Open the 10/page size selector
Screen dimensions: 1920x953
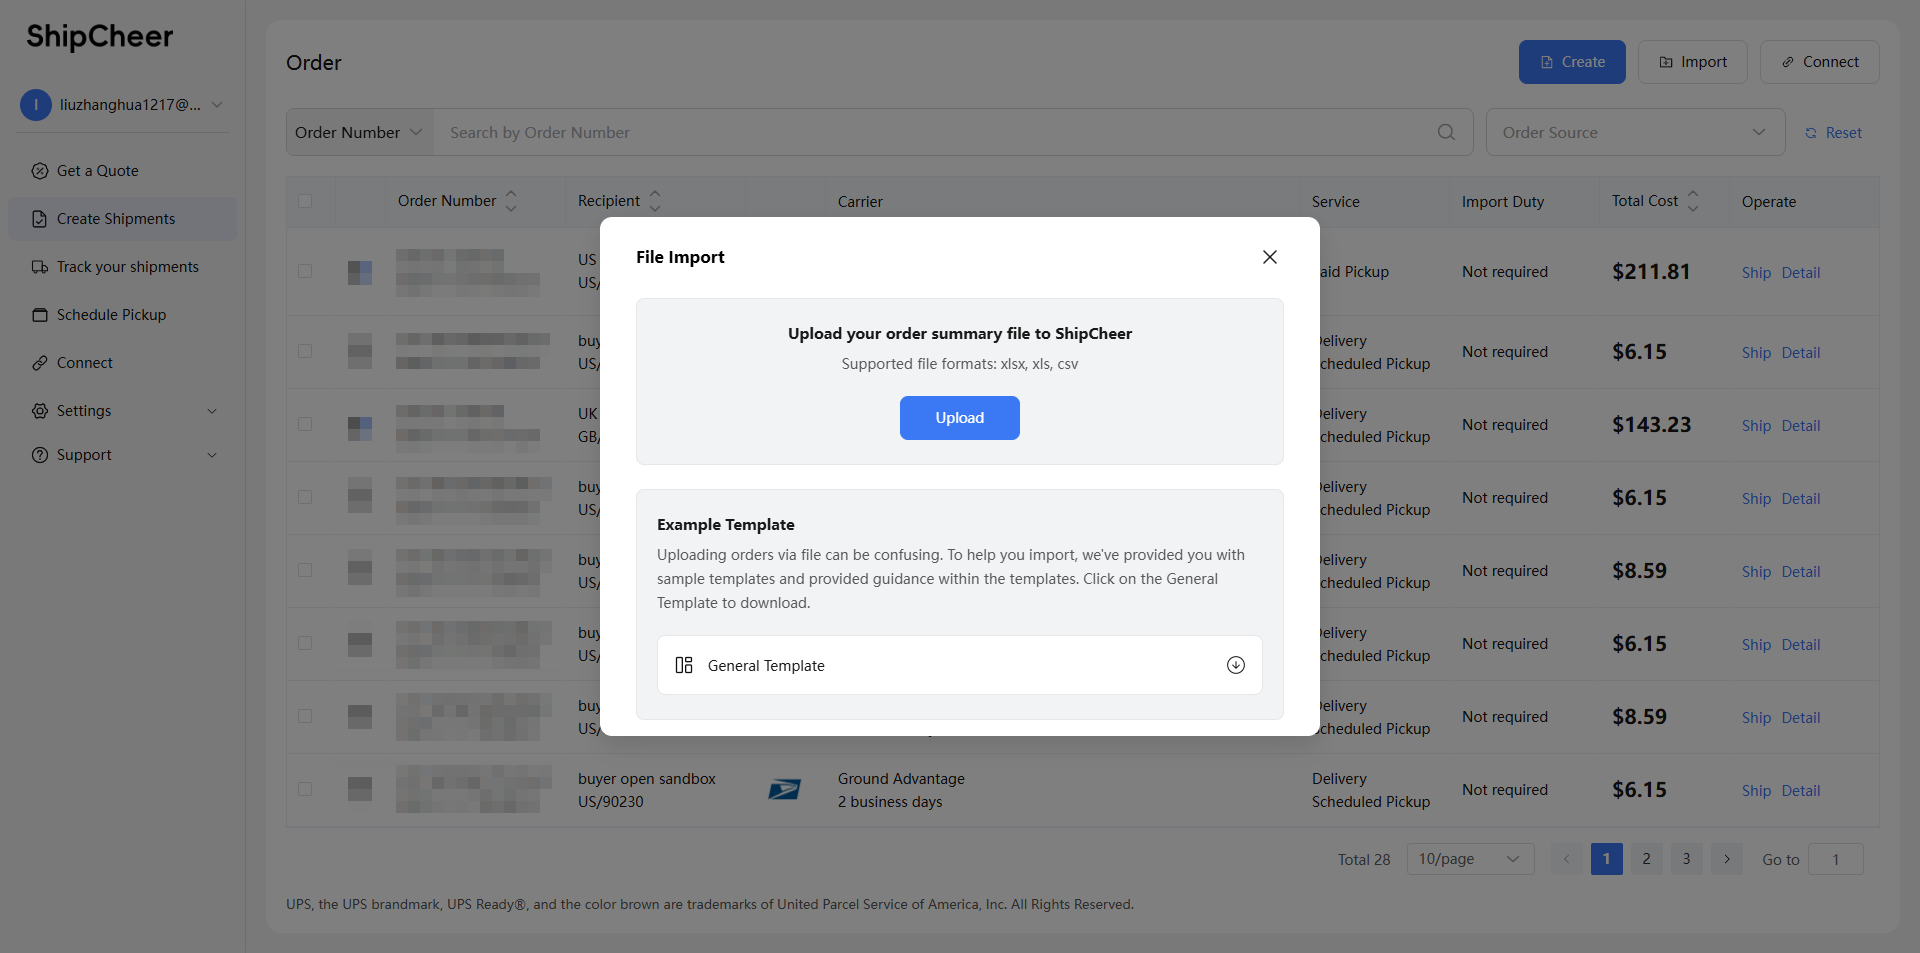(1469, 859)
